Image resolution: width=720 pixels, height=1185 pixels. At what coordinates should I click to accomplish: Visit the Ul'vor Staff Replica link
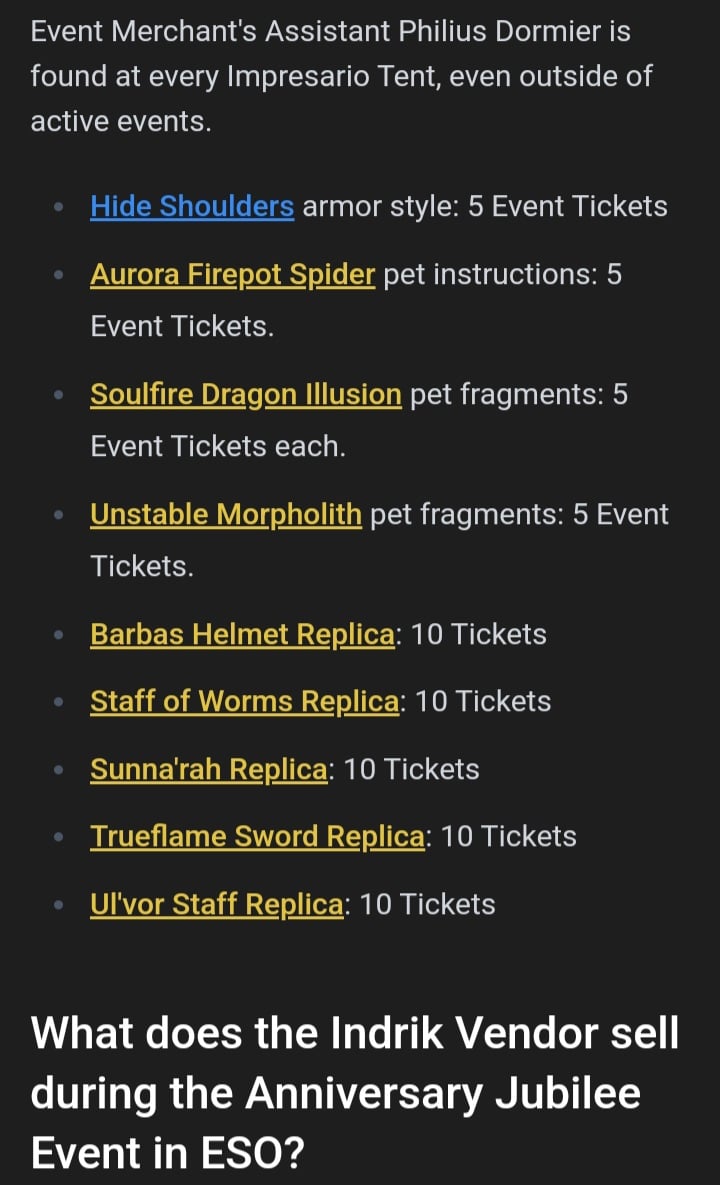pyautogui.click(x=216, y=905)
